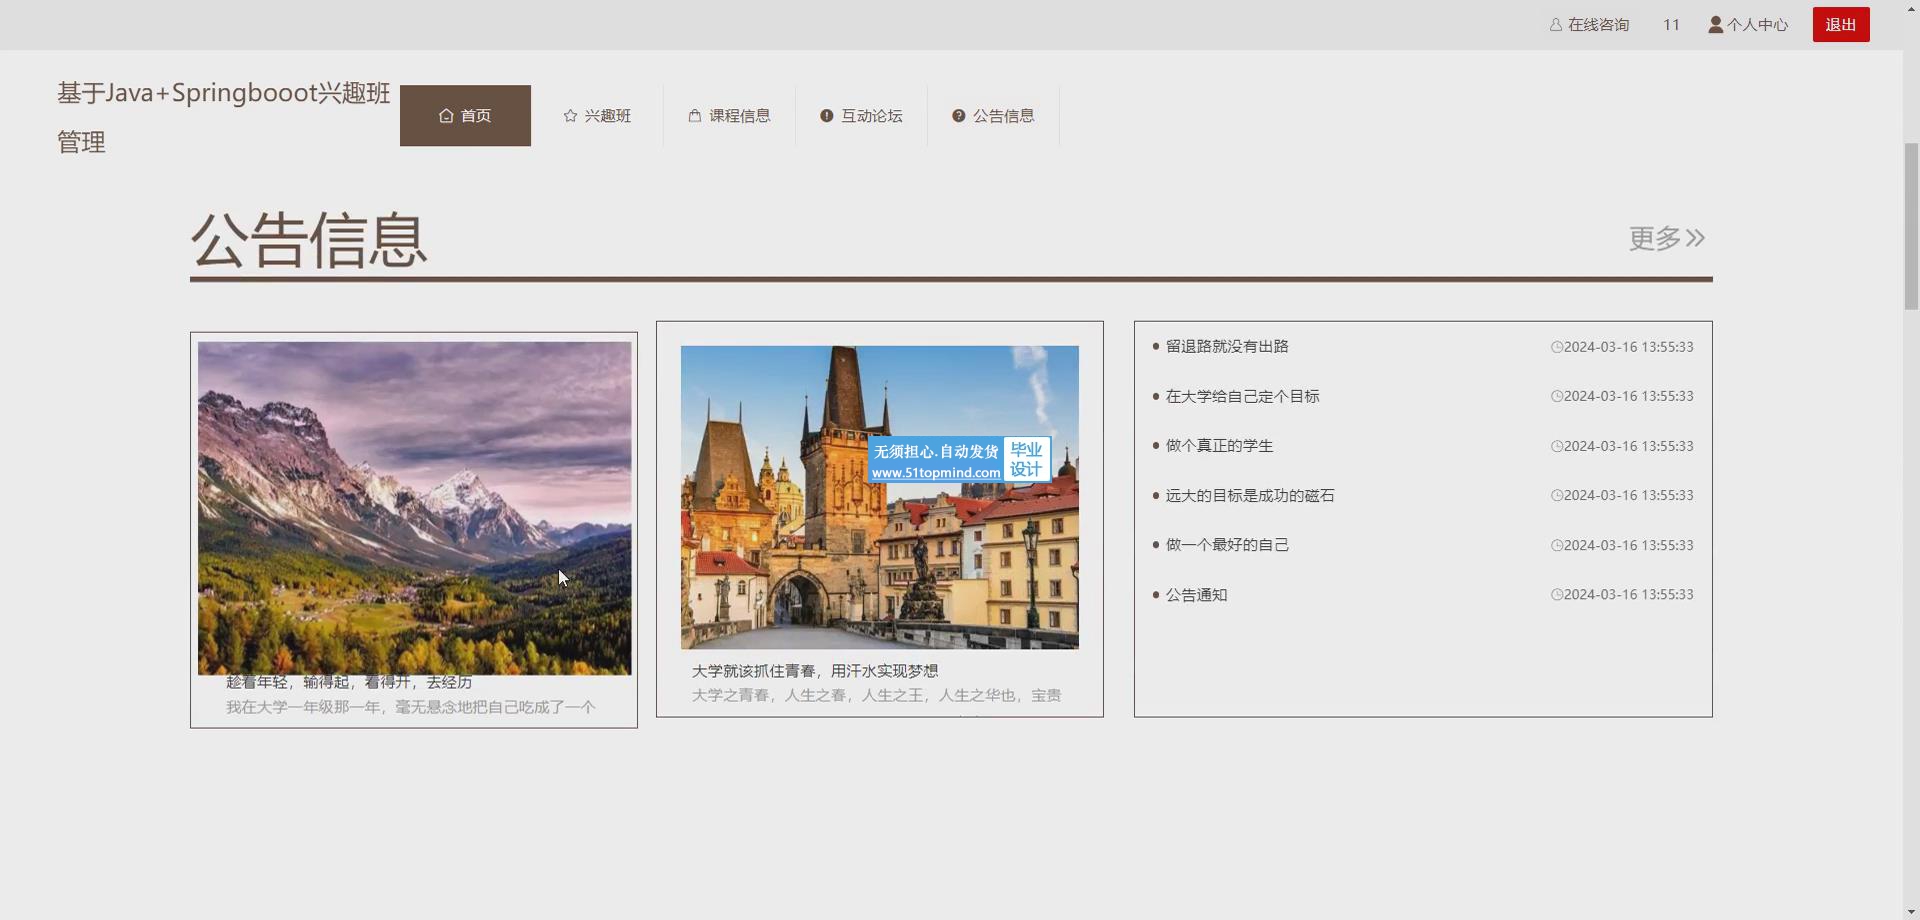The image size is (1920, 920).
Task: Open the 做个真正的学生 announcement
Action: tap(1219, 446)
